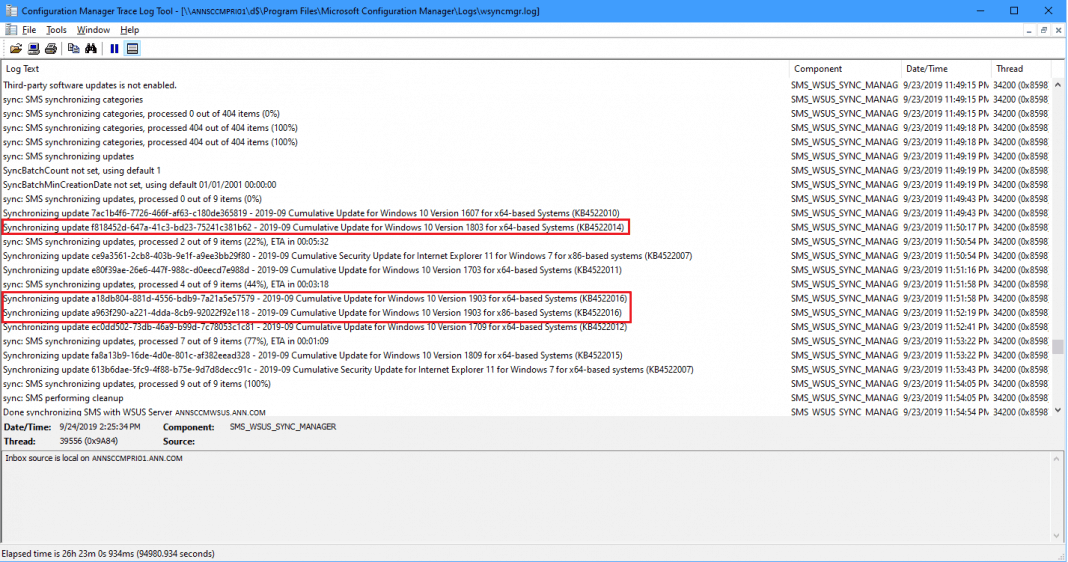Viewport: 1068px width, 562px height.
Task: Click the Open log file toolbar icon
Action: tap(16, 48)
